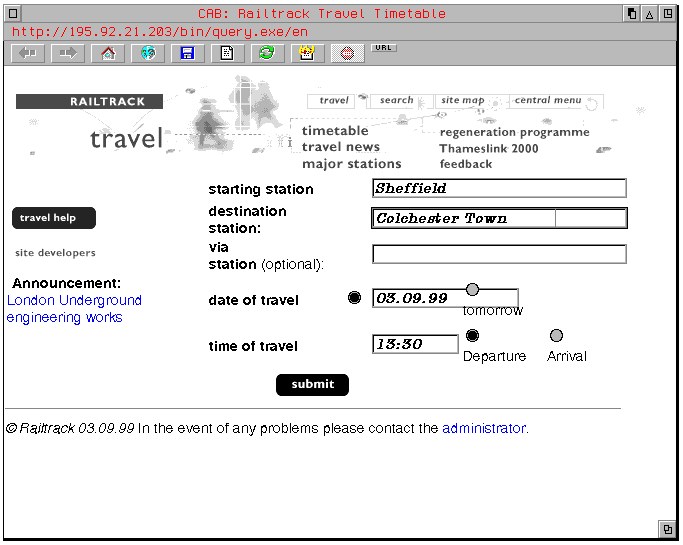The width and height of the screenshot is (683, 545).
Task: Save the page with the floppy disk icon
Action: click(188, 54)
